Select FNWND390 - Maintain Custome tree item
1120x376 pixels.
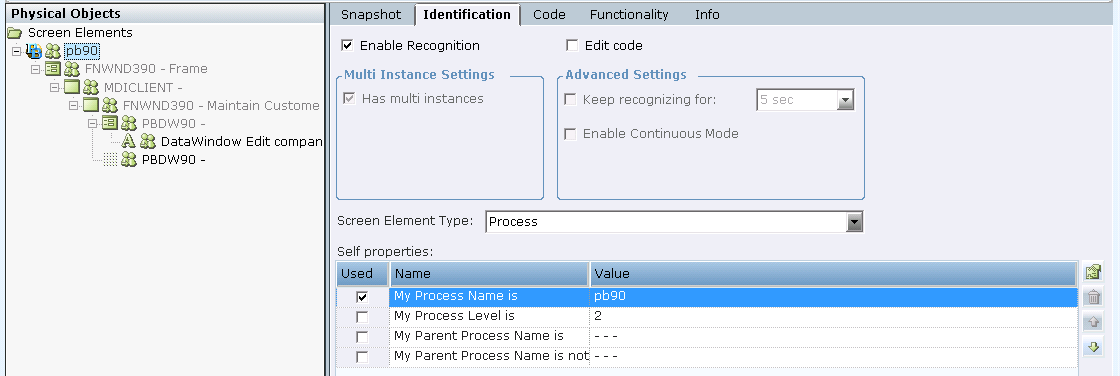[x=221, y=106]
